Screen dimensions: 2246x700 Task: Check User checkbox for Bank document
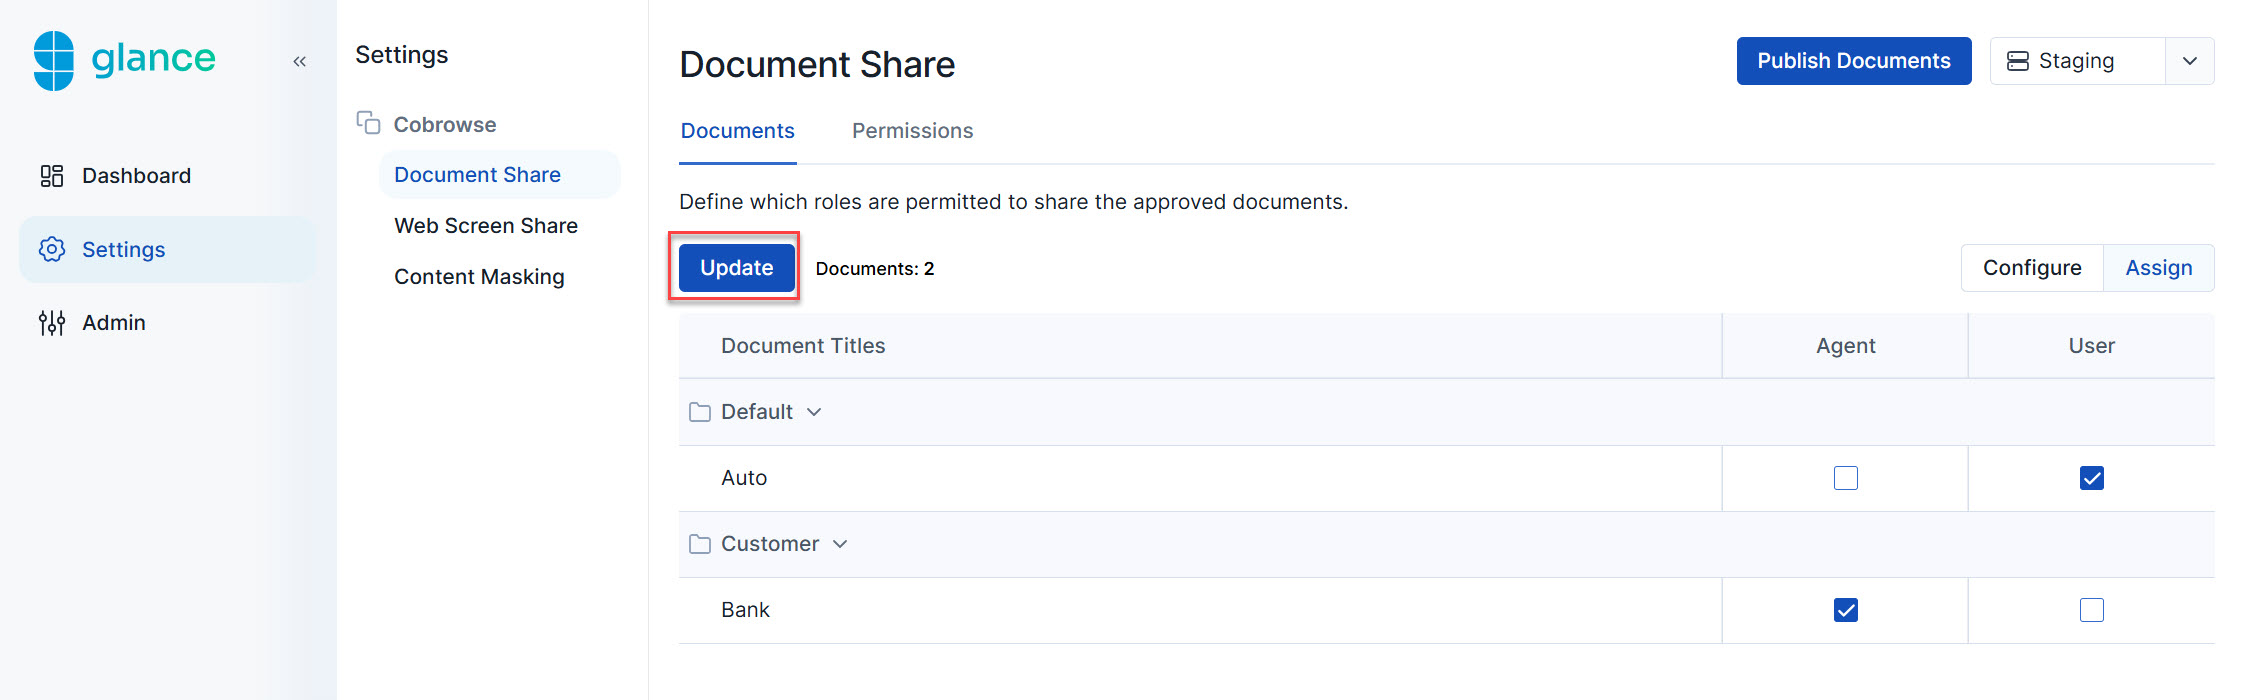2091,610
